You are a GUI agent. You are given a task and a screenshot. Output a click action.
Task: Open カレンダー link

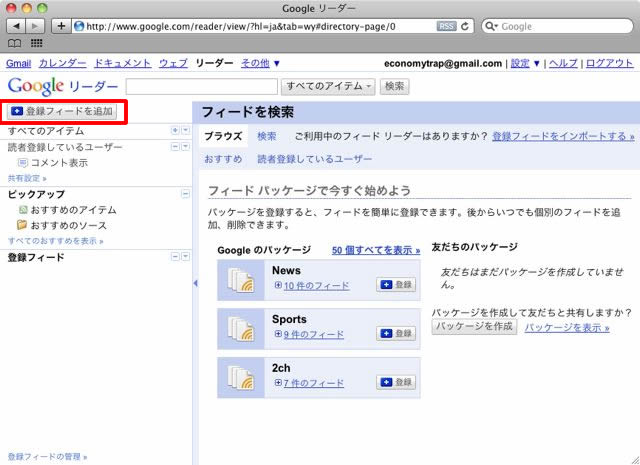[62, 63]
